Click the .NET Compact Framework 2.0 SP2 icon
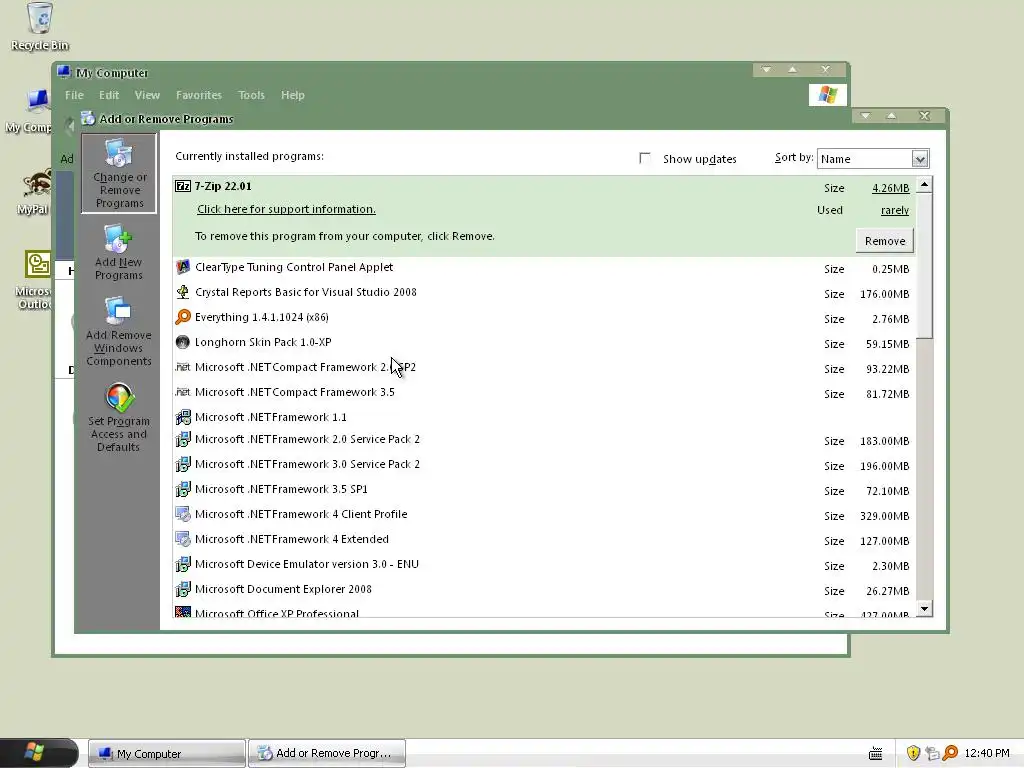 (183, 367)
